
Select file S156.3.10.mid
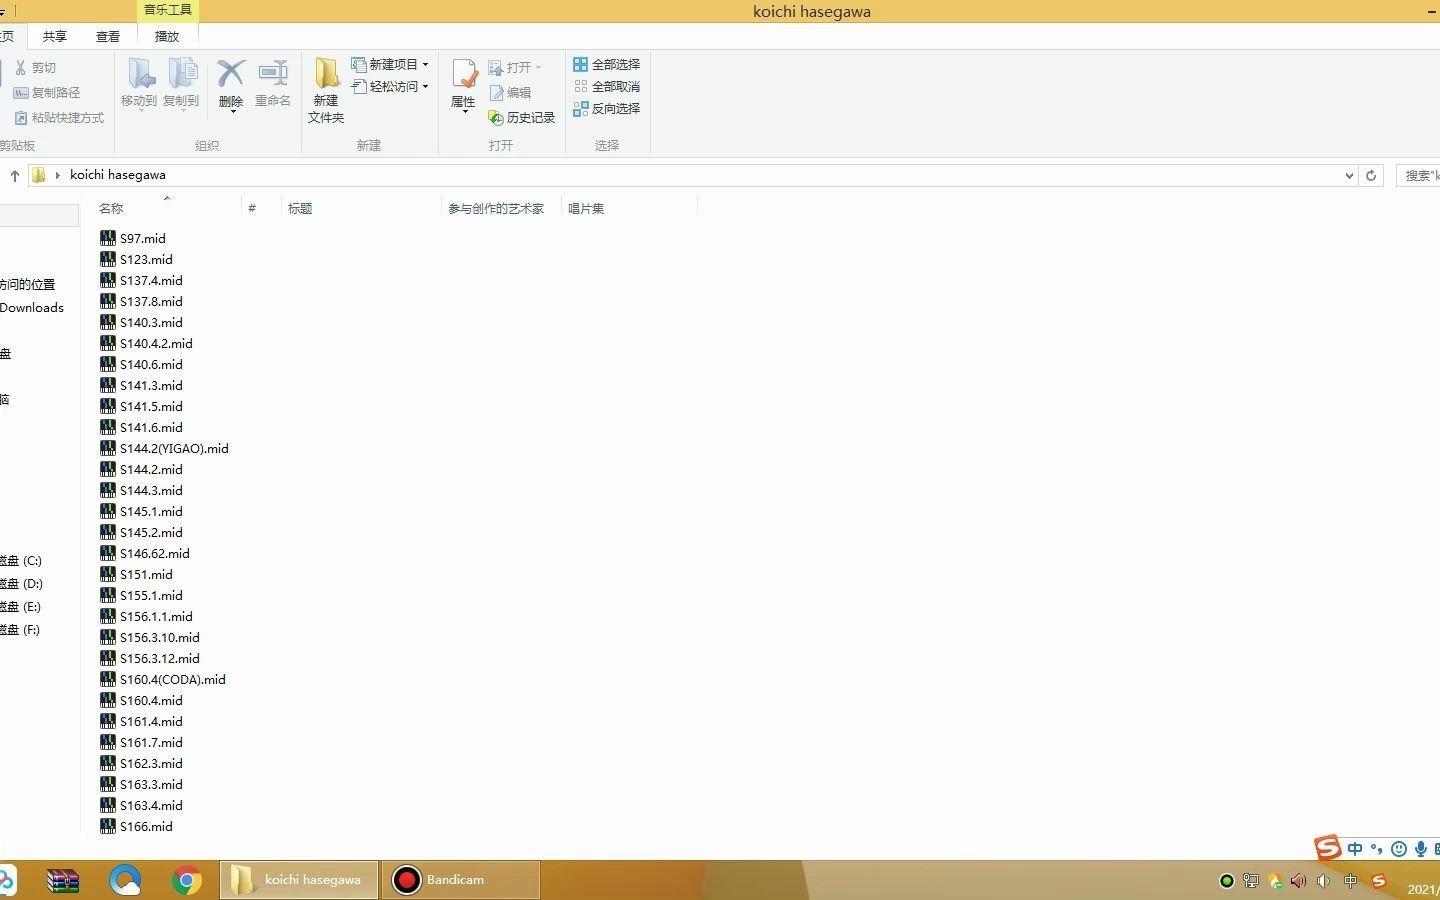pyautogui.click(x=150, y=637)
